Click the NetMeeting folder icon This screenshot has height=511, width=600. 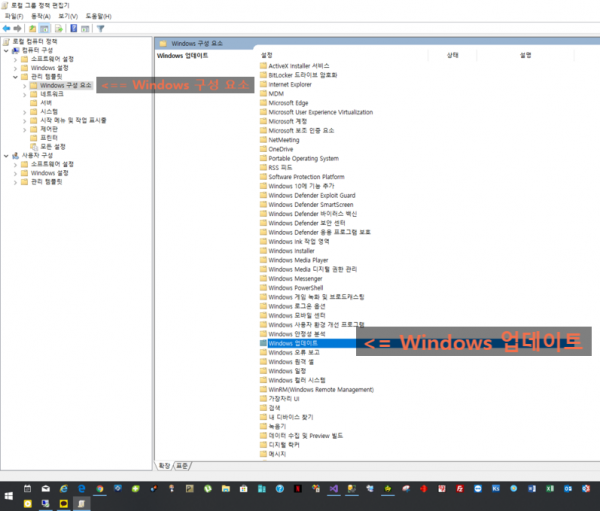pos(263,140)
